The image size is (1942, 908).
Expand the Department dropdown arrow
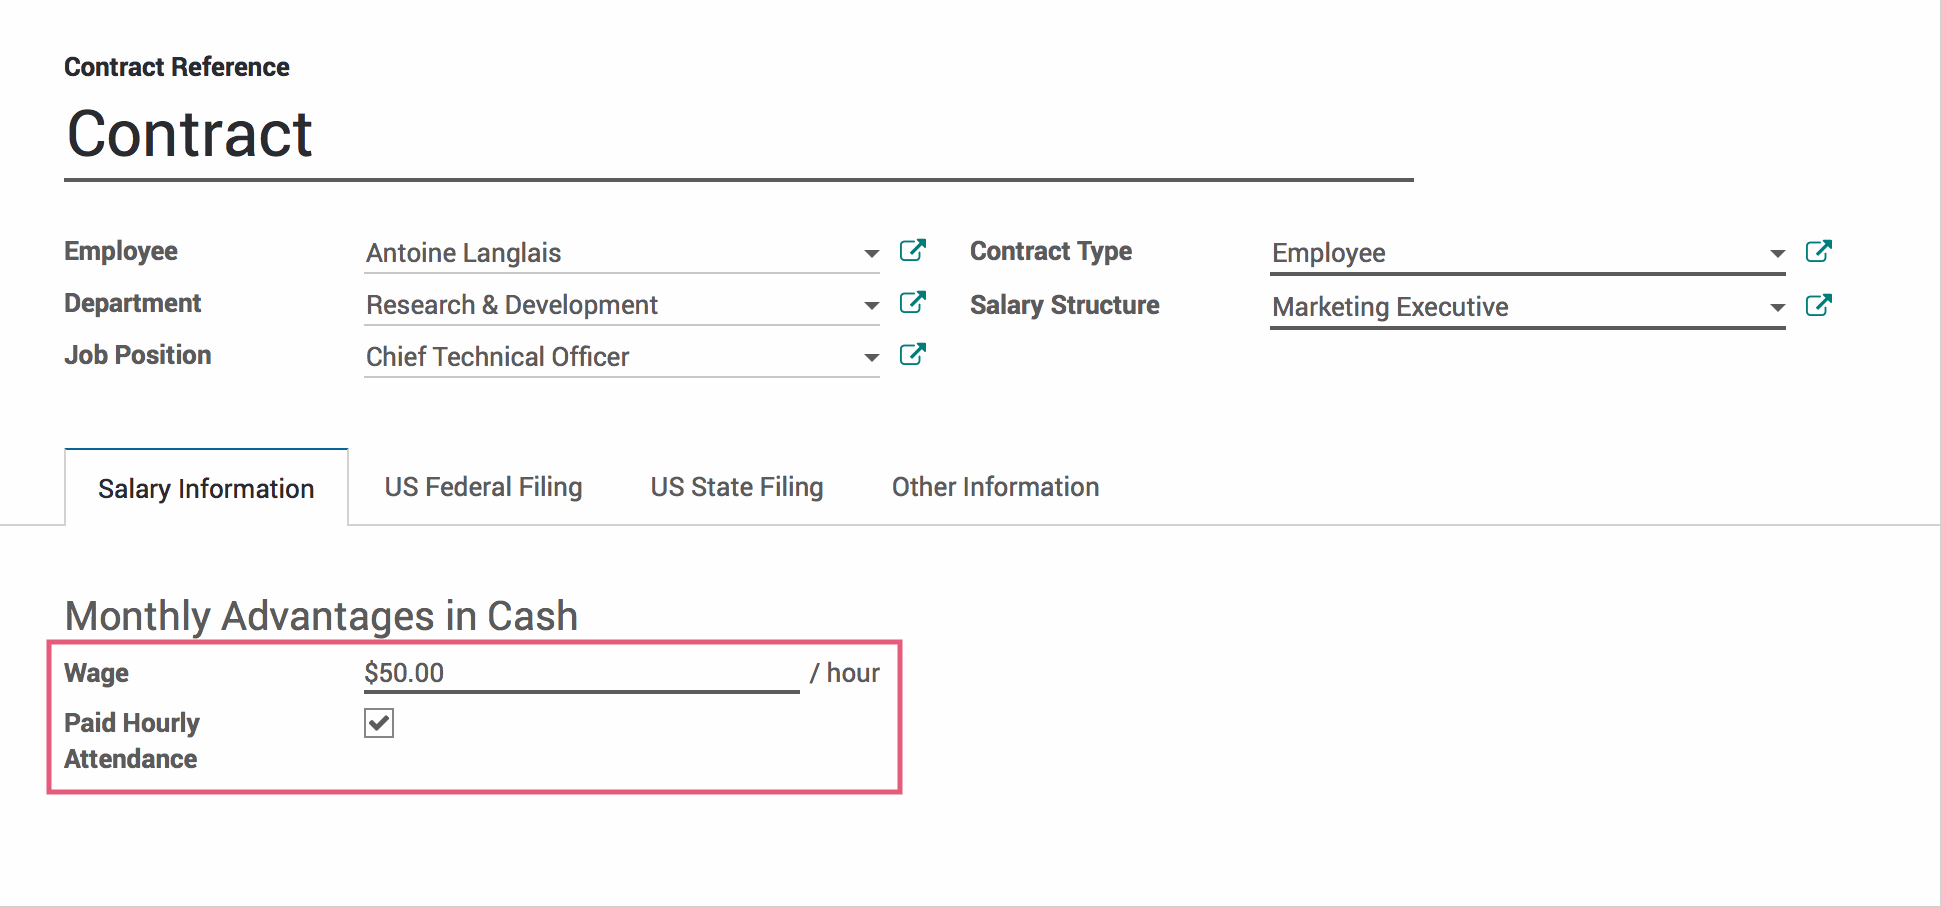pyautogui.click(x=871, y=306)
